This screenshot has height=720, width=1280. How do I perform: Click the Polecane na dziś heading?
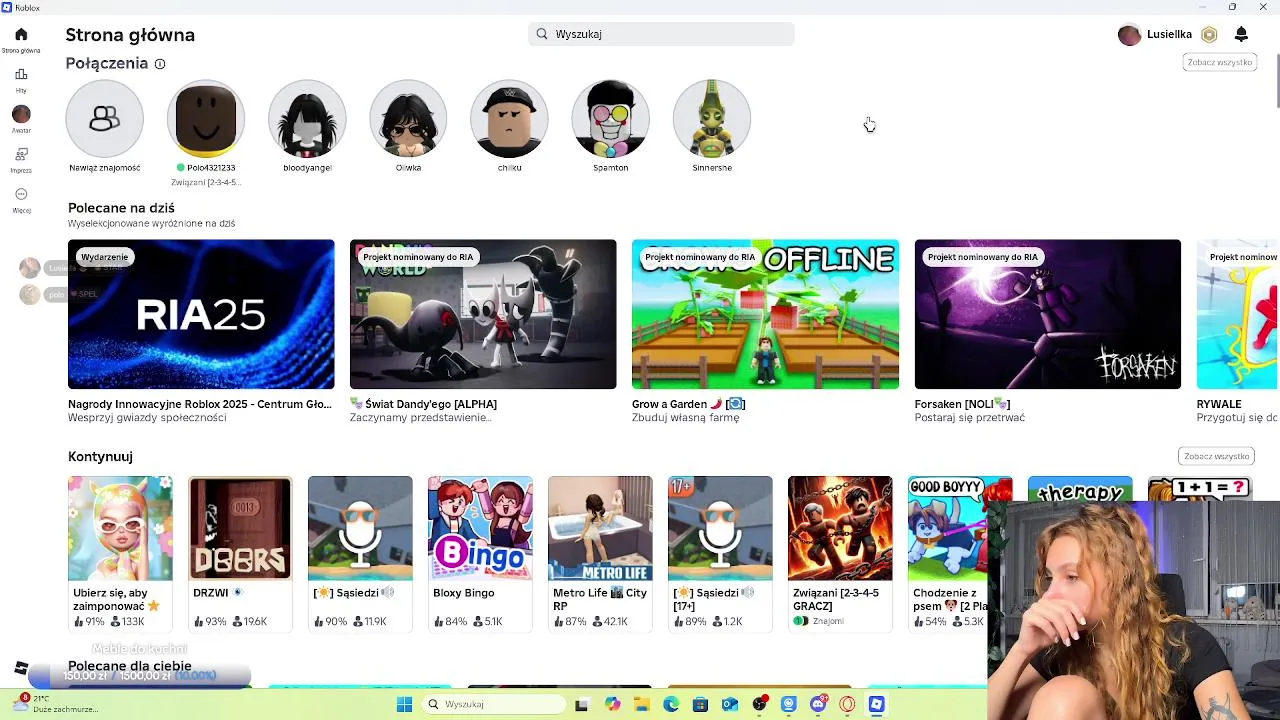(121, 208)
